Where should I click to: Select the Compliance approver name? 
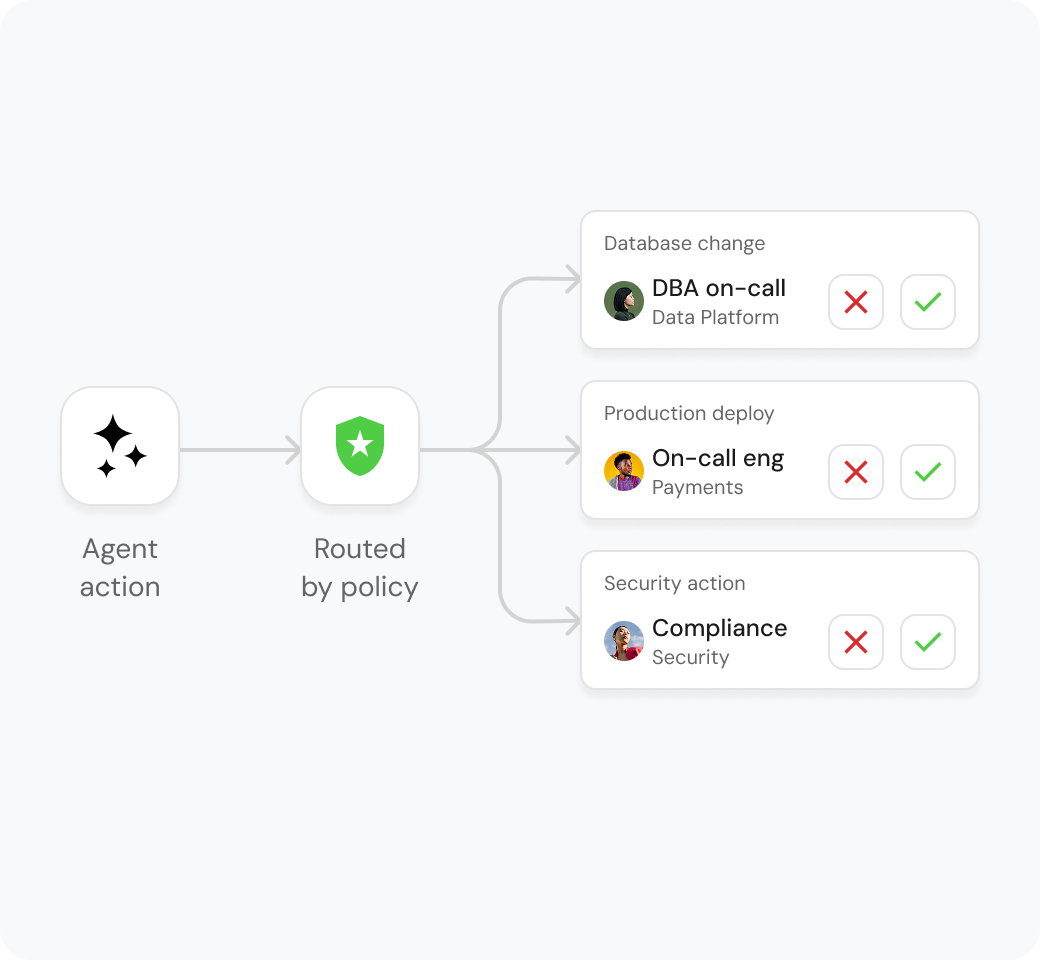(720, 628)
